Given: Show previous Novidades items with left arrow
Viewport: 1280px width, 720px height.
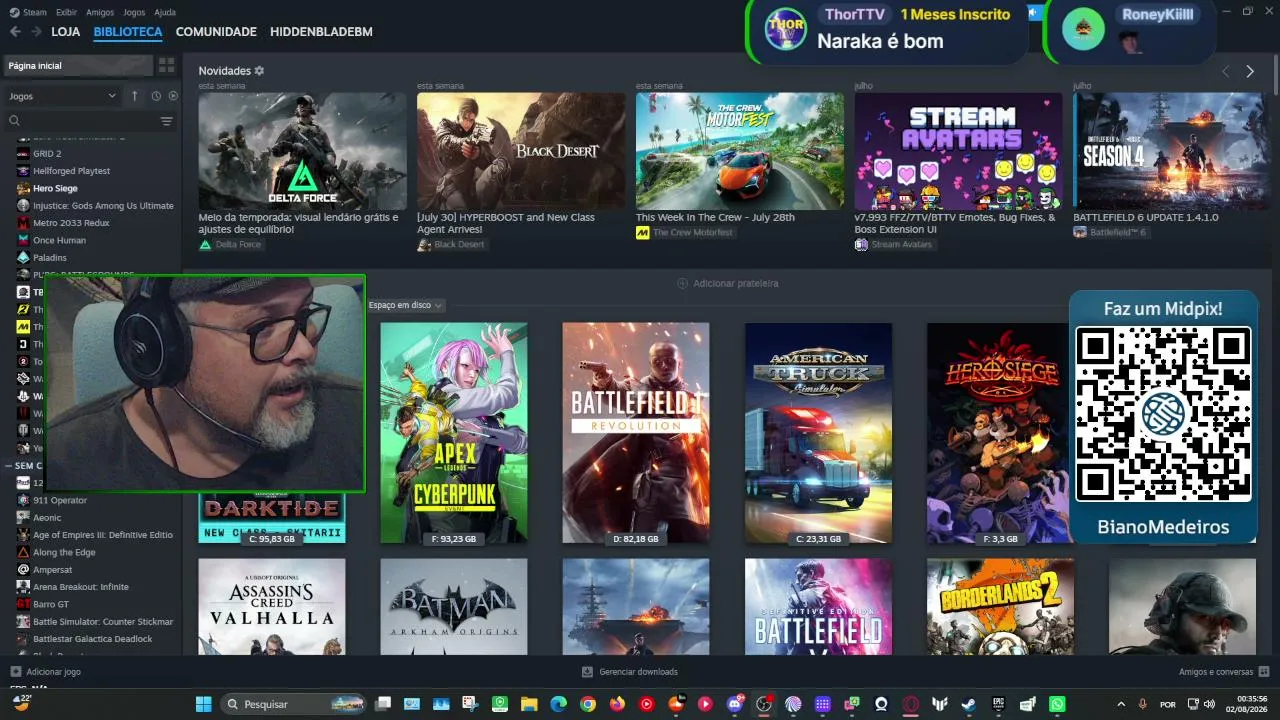Looking at the screenshot, I should point(1226,72).
